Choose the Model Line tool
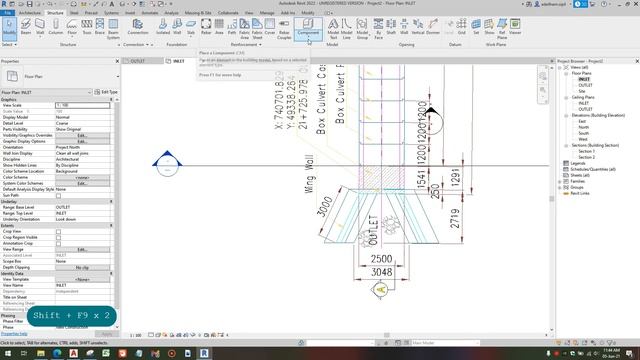Screen dimensions: 640x360 (x=347, y=29)
